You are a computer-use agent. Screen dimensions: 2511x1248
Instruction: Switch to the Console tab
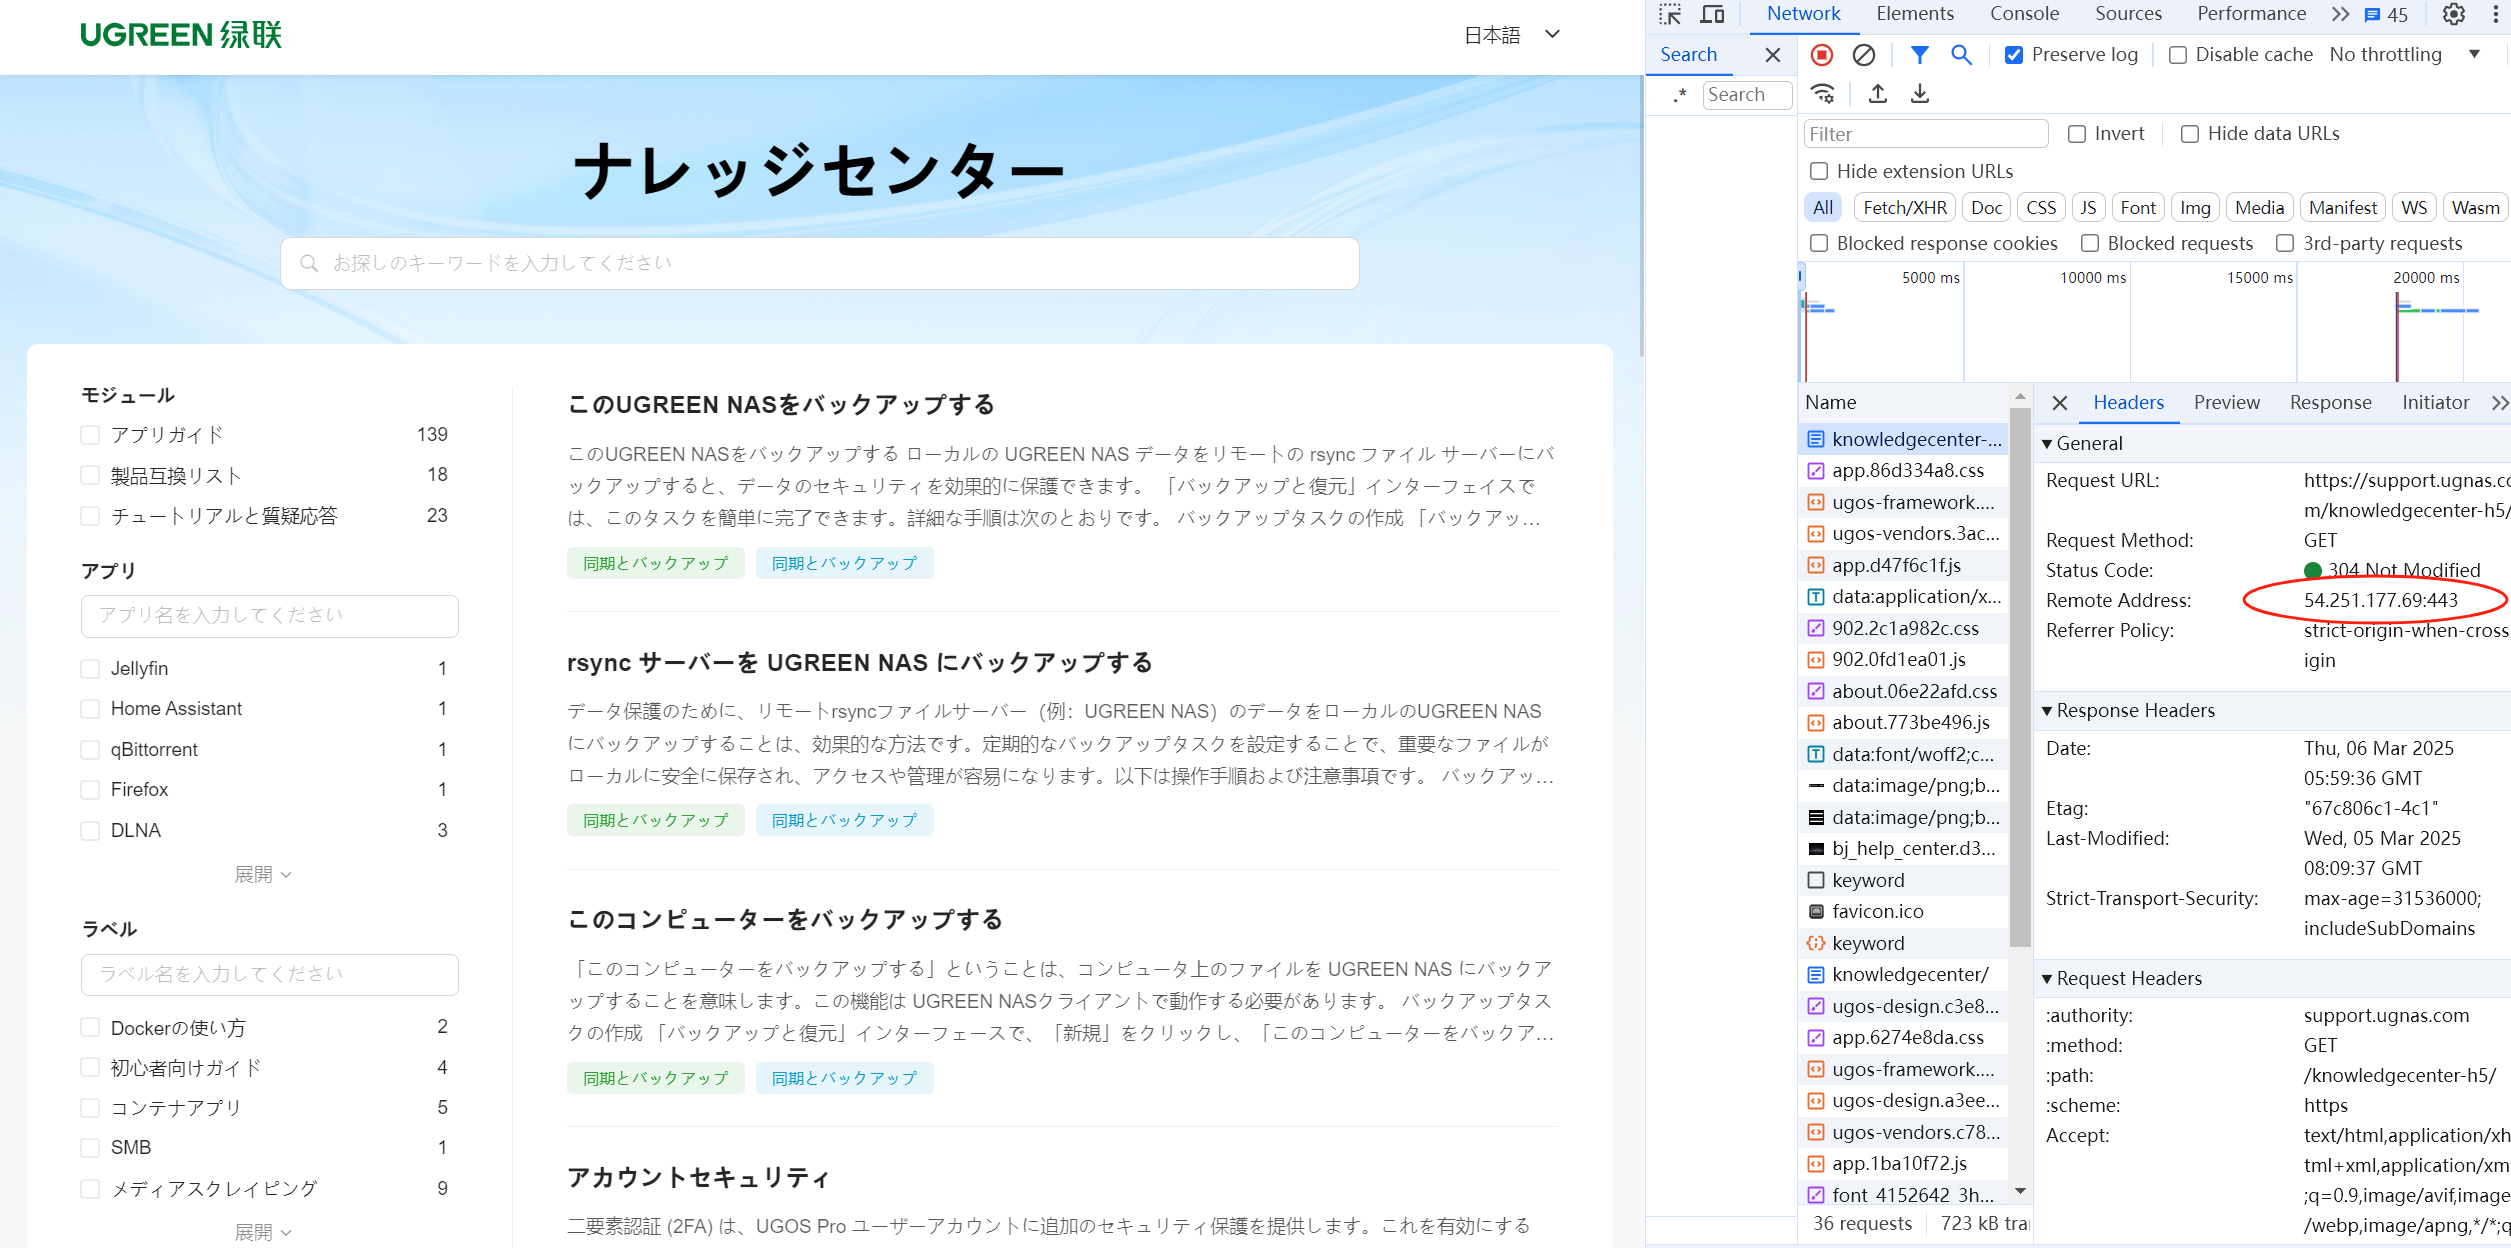tap(2024, 14)
